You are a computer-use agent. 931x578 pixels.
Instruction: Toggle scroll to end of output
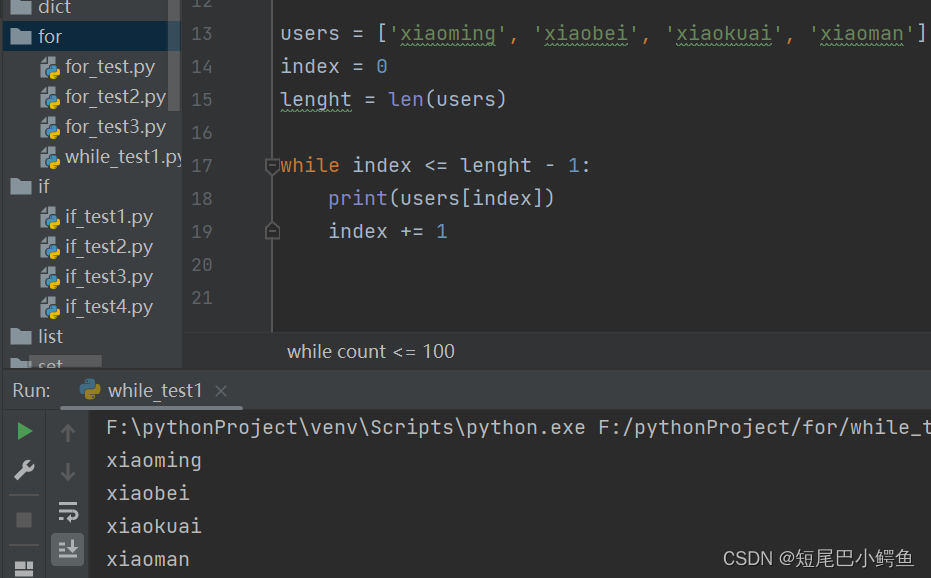(x=68, y=549)
